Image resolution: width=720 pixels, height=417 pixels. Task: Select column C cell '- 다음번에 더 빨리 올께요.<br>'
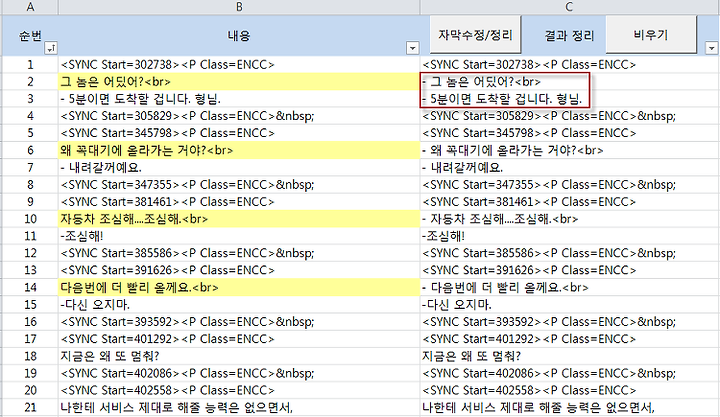pos(570,287)
